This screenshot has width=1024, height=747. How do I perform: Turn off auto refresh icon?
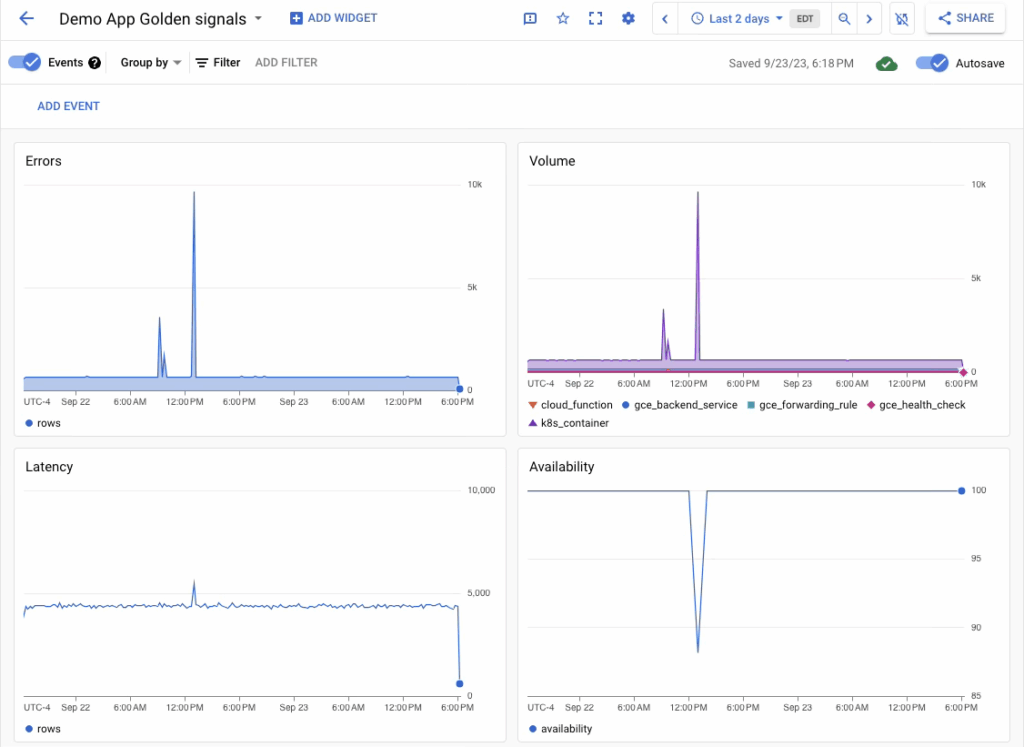tap(902, 19)
